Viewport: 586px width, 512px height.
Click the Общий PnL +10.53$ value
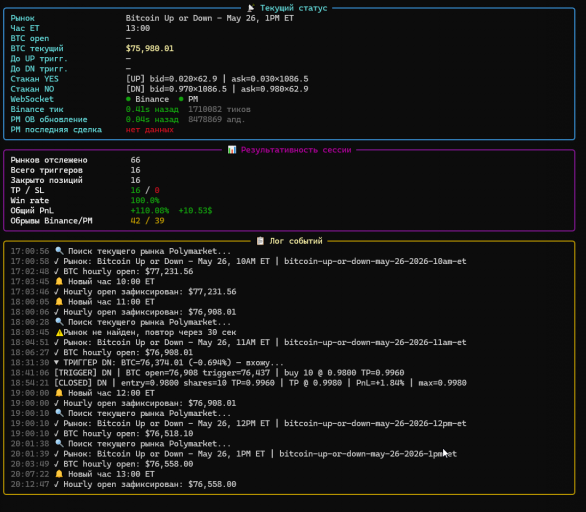tap(195, 211)
